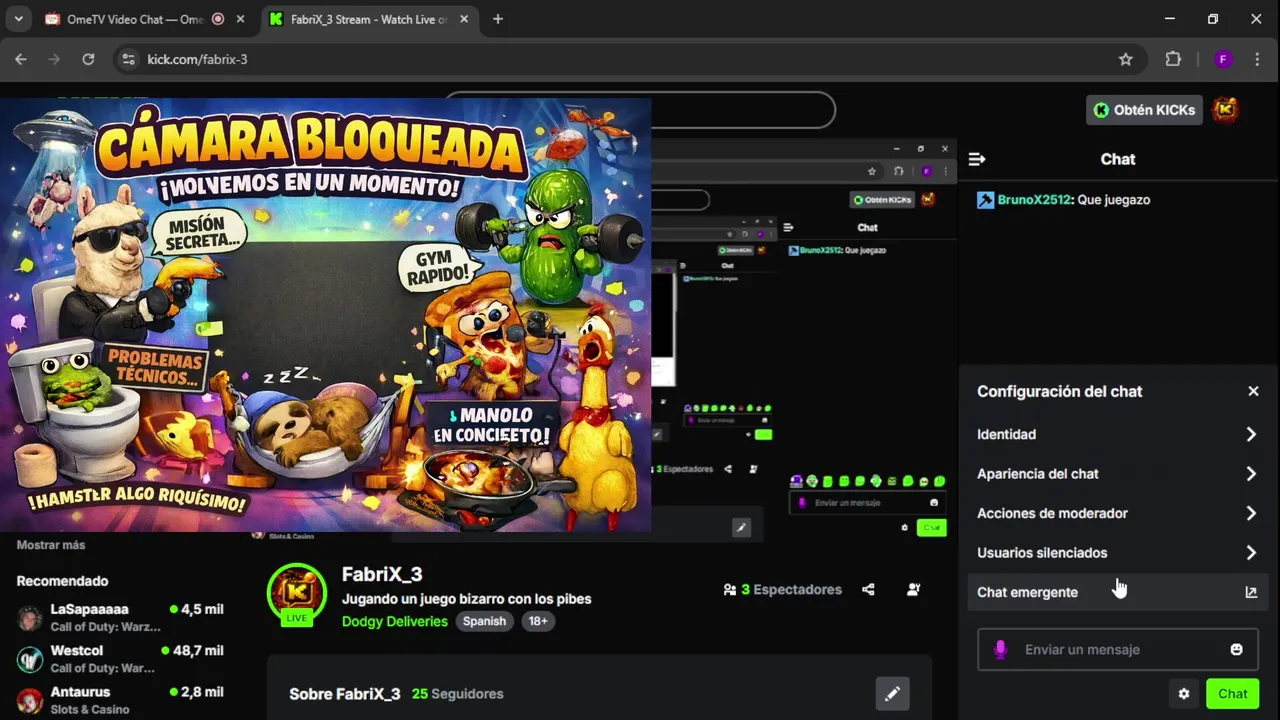This screenshot has width=1280, height=720.
Task: Click Mostrar más link
Action: pyautogui.click(x=51, y=545)
